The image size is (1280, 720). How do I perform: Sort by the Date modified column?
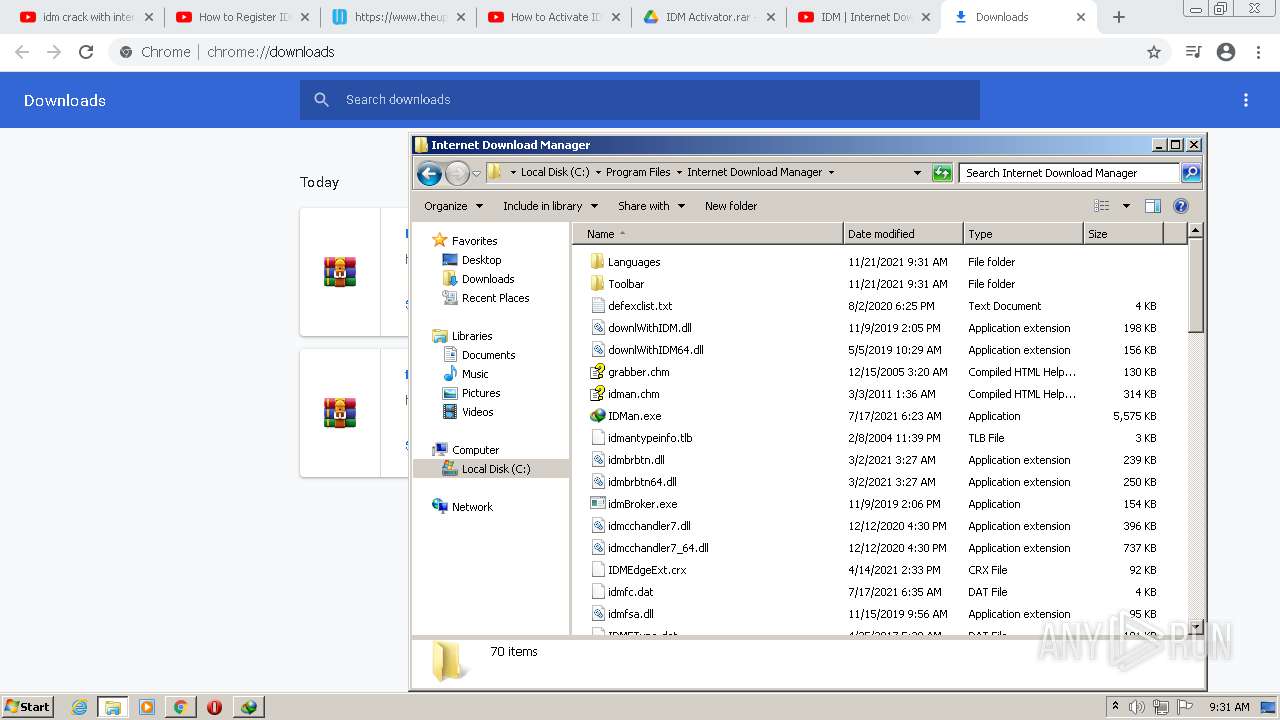903,234
